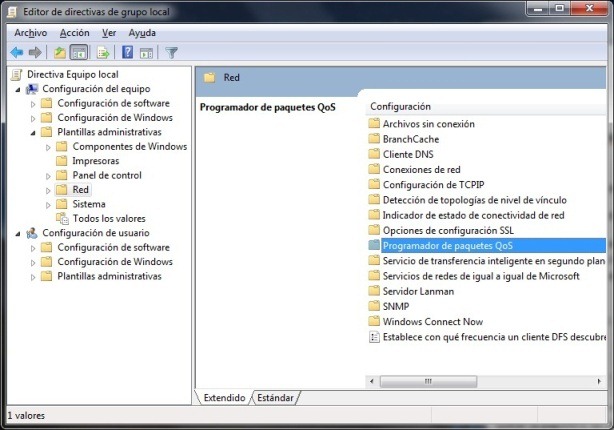Viewport: 614px width, 430px height.
Task: Click the Filter funnel toolbar icon
Action: pyautogui.click(x=171, y=52)
